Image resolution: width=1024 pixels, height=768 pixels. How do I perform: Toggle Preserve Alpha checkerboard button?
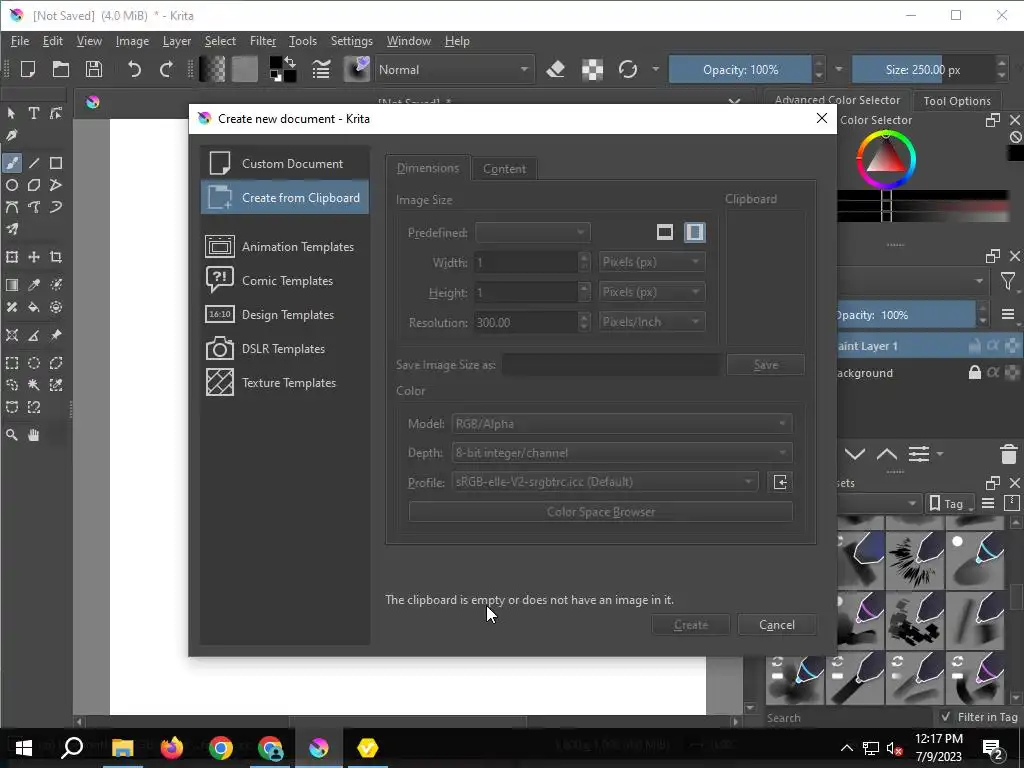[x=592, y=69]
